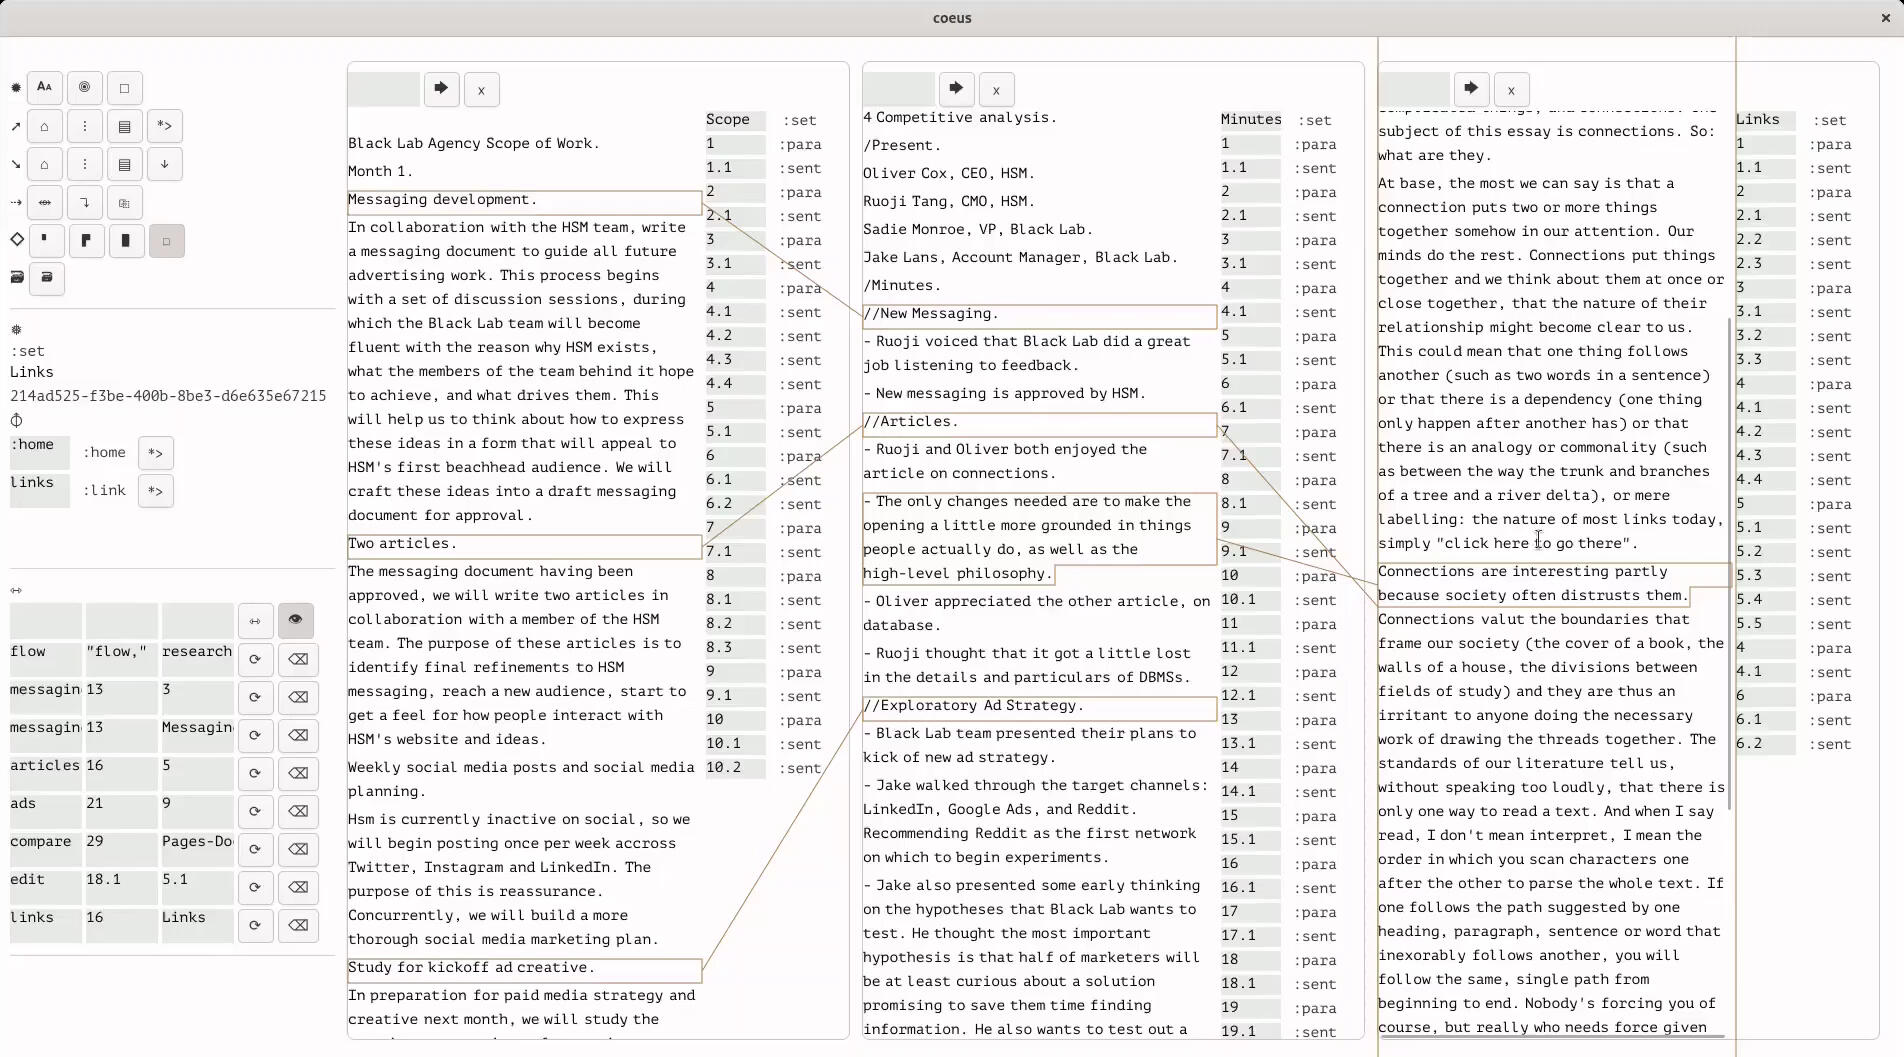This screenshot has height=1057, width=1904.
Task: Click the '*>' button next to ':link'
Action: (156, 491)
